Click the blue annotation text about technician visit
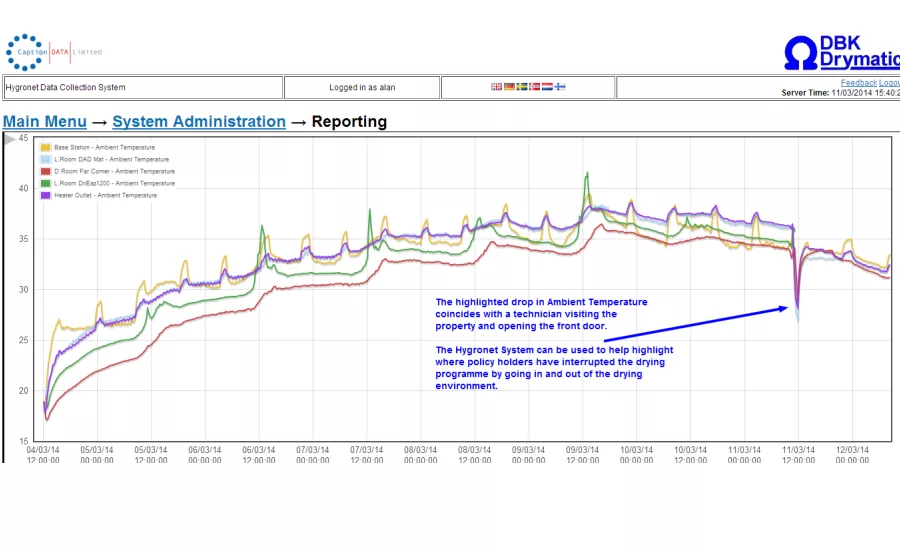 [541, 313]
